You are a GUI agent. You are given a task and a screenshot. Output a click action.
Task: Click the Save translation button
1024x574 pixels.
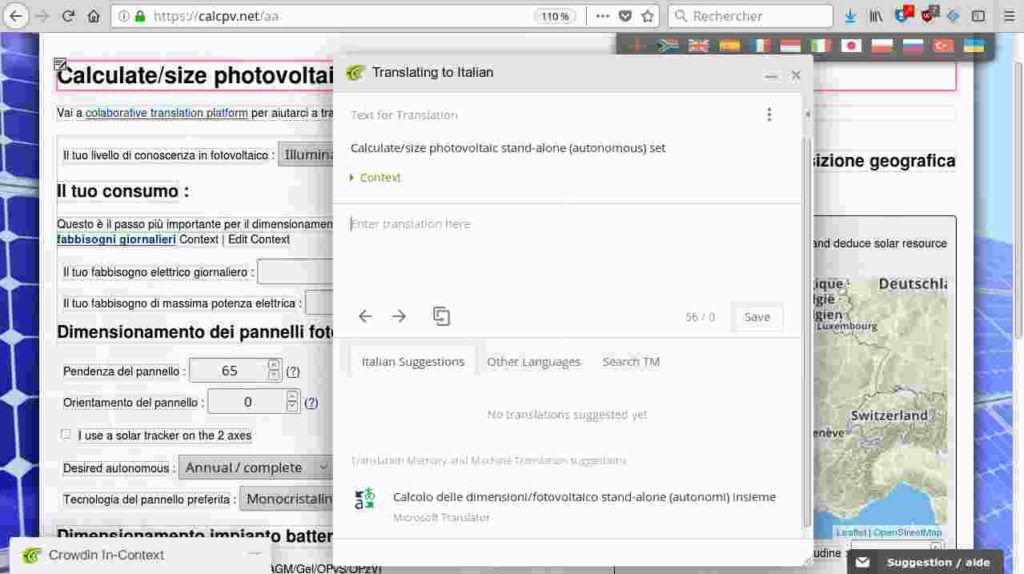757,316
